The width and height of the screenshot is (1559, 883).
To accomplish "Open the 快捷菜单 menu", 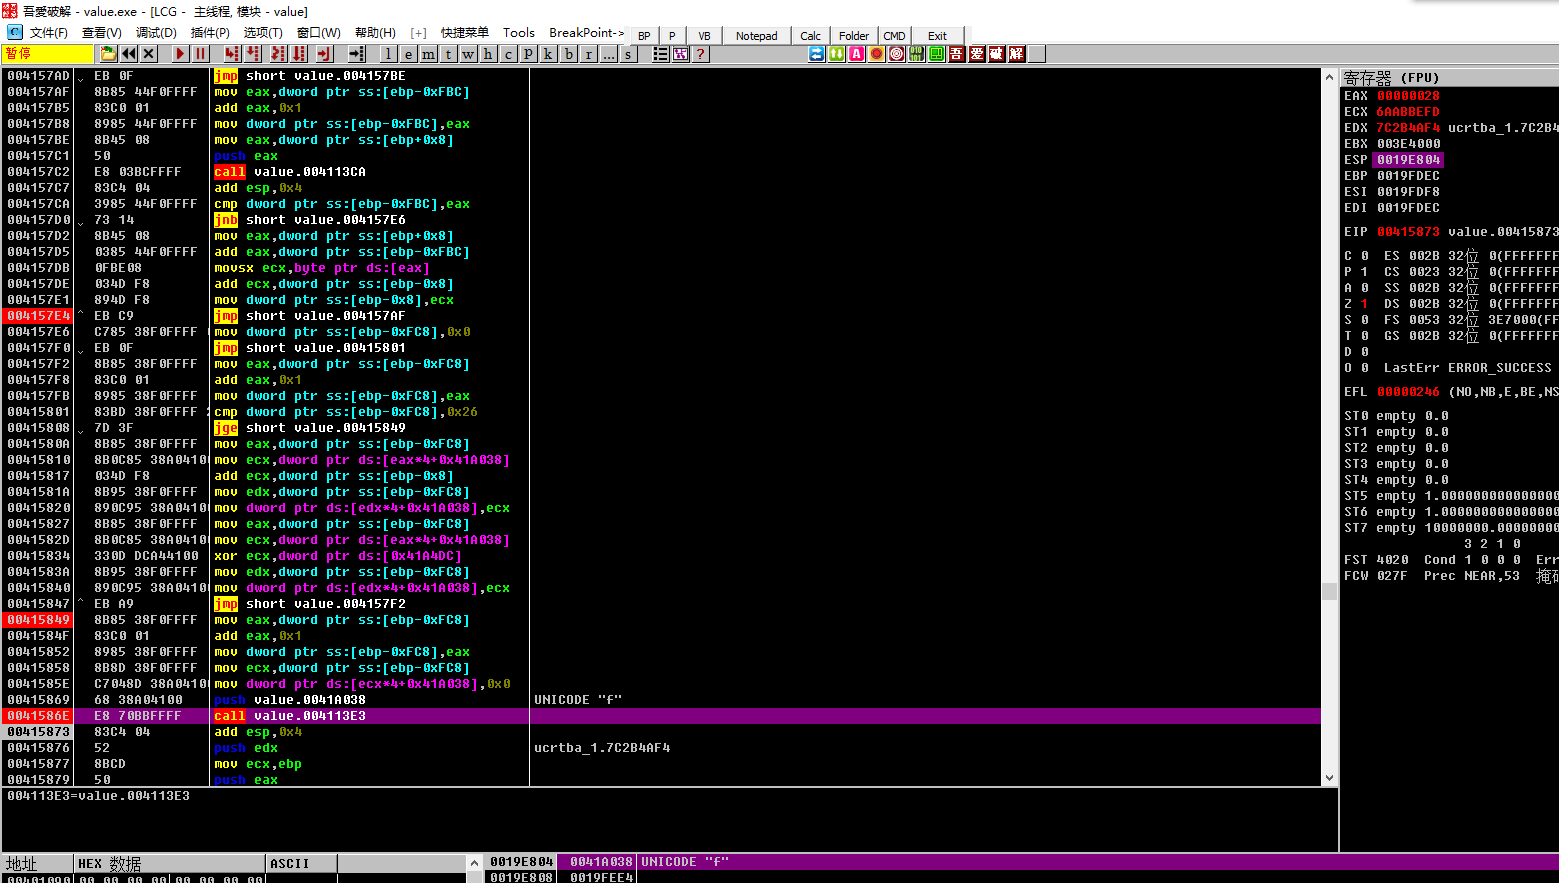I will 465,33.
